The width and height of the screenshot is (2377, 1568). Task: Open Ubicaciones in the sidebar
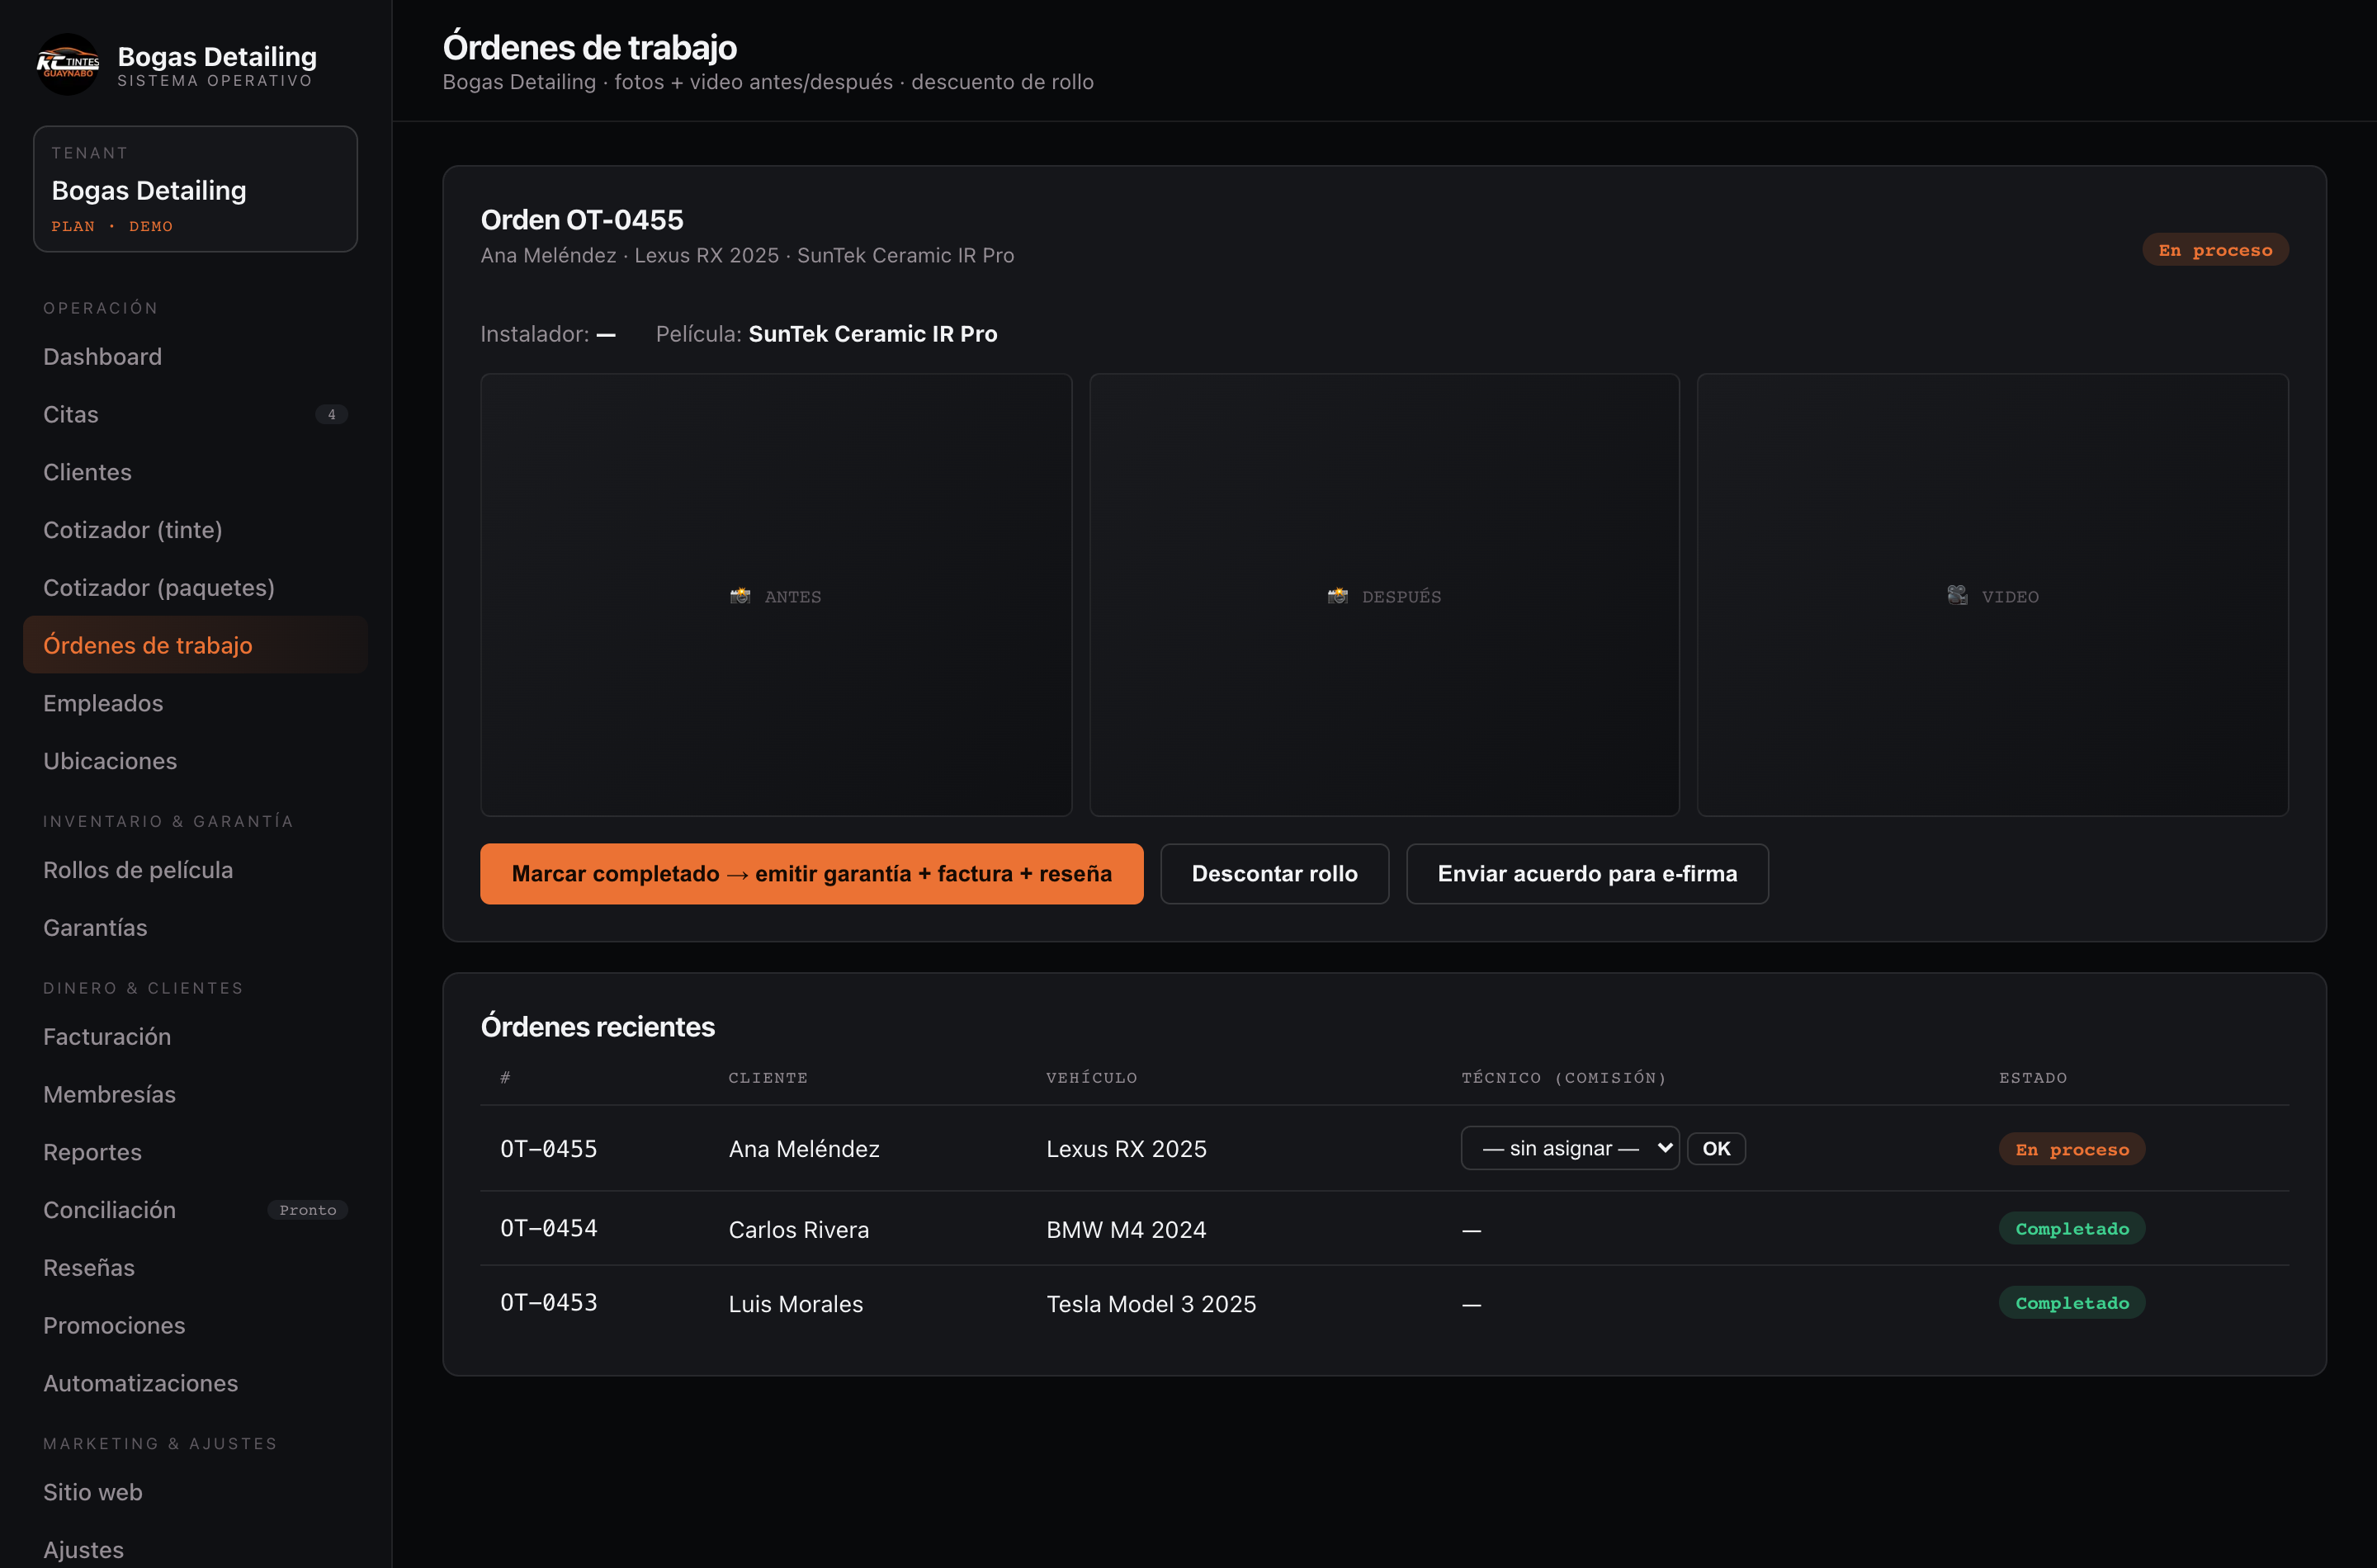click(195, 761)
